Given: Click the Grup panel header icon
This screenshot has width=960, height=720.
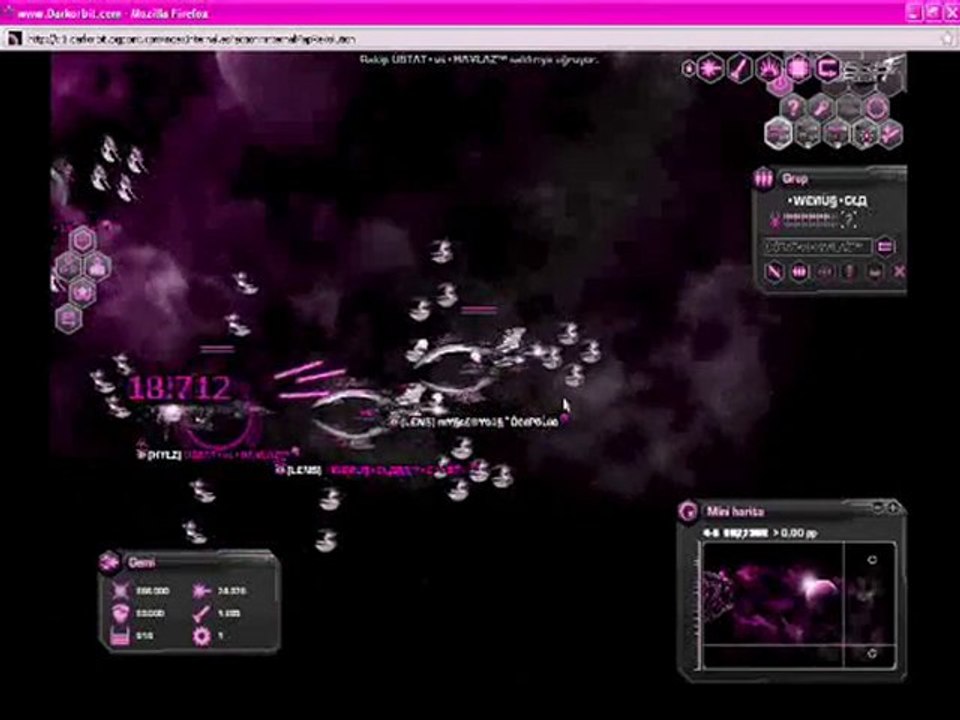Looking at the screenshot, I should point(763,179).
